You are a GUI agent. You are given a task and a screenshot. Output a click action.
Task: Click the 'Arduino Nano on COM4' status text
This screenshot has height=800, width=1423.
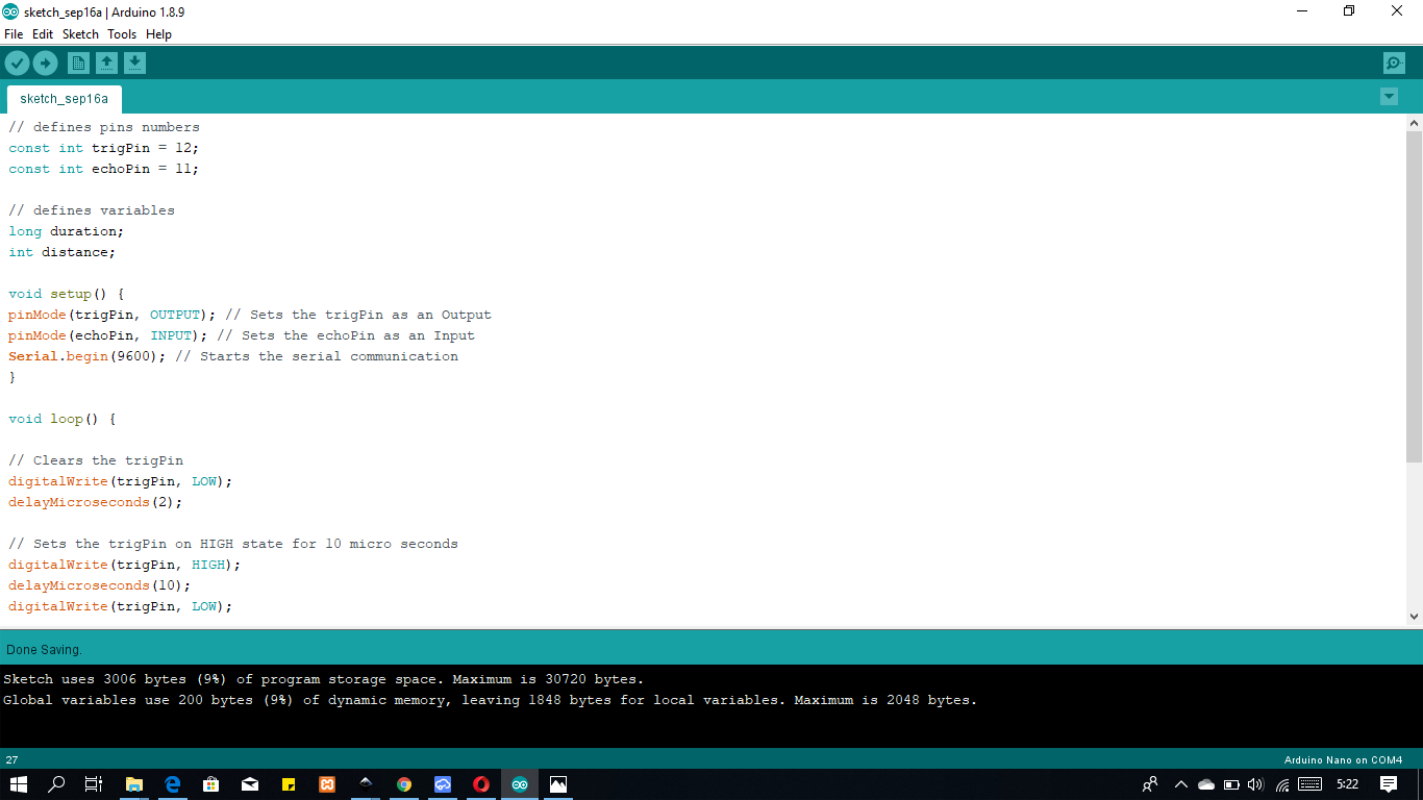tap(1343, 760)
